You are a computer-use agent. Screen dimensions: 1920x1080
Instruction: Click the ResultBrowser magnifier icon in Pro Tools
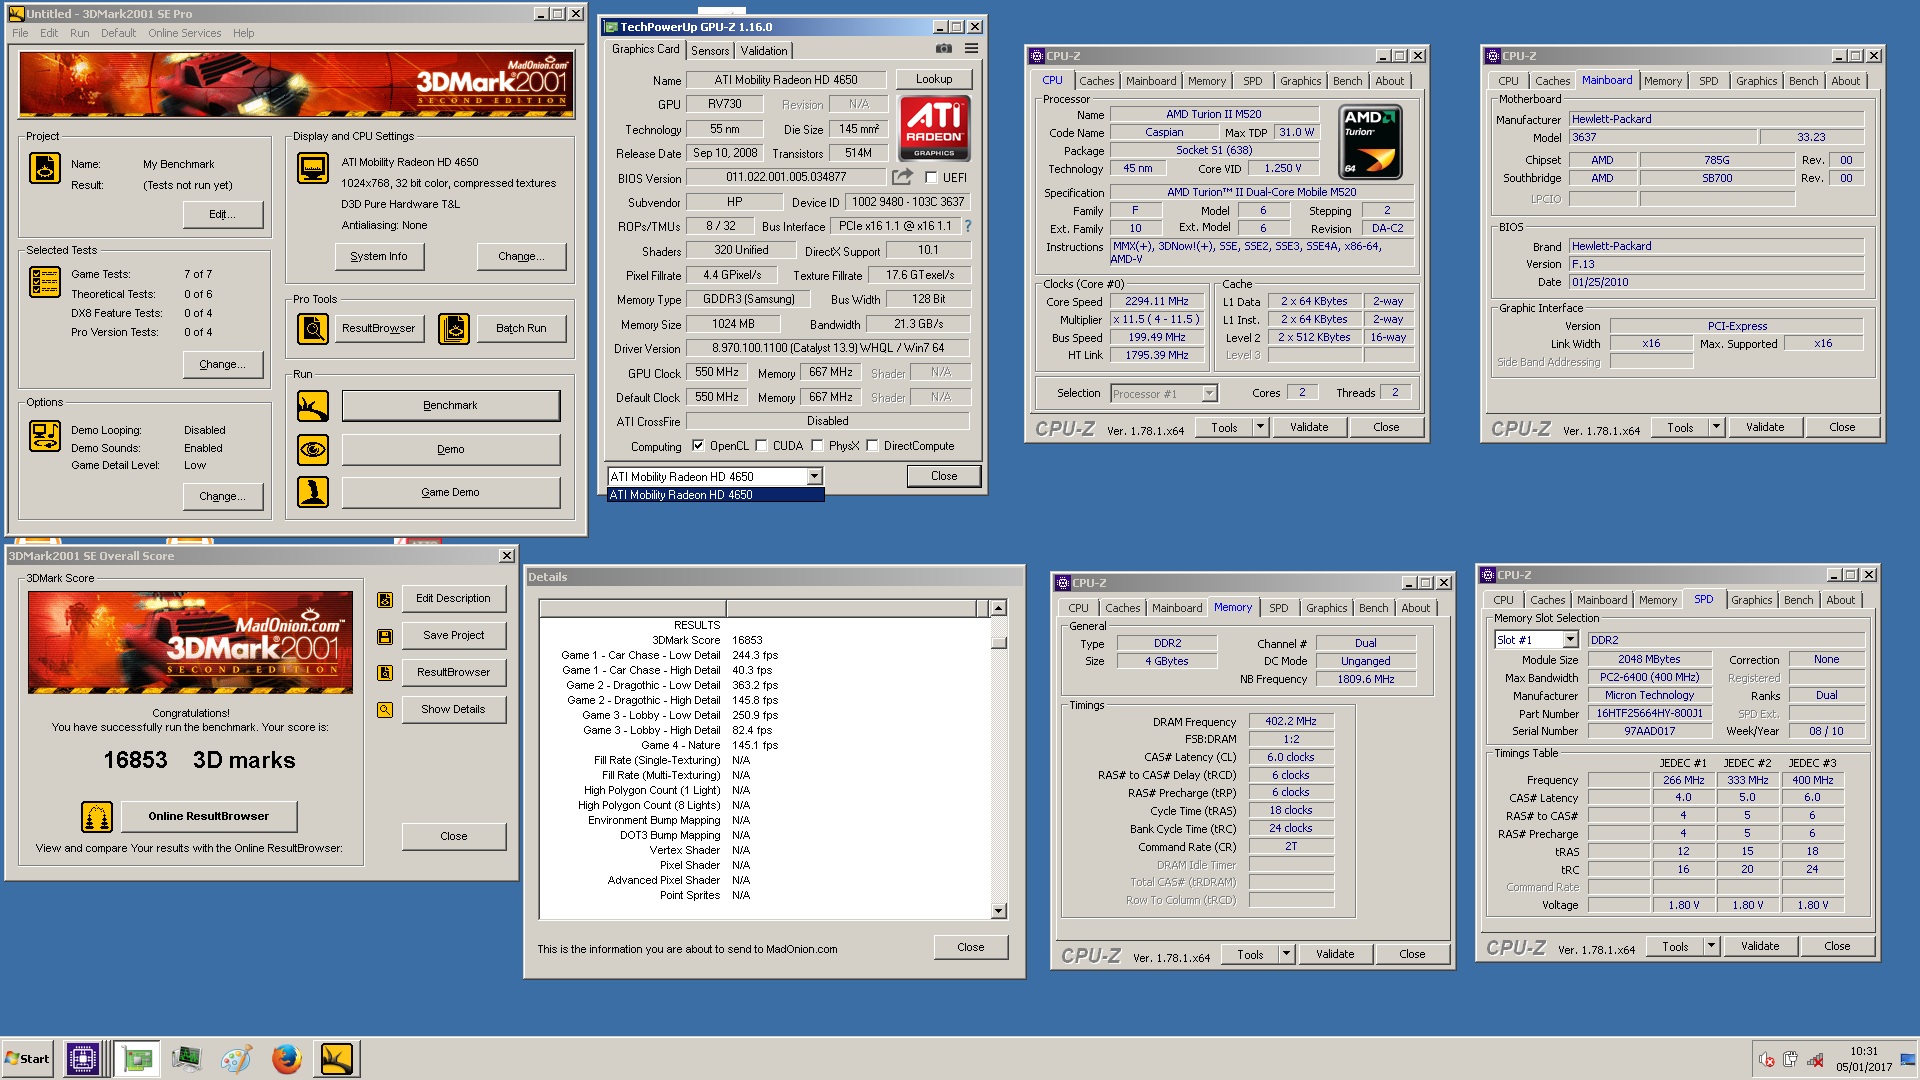[313, 328]
